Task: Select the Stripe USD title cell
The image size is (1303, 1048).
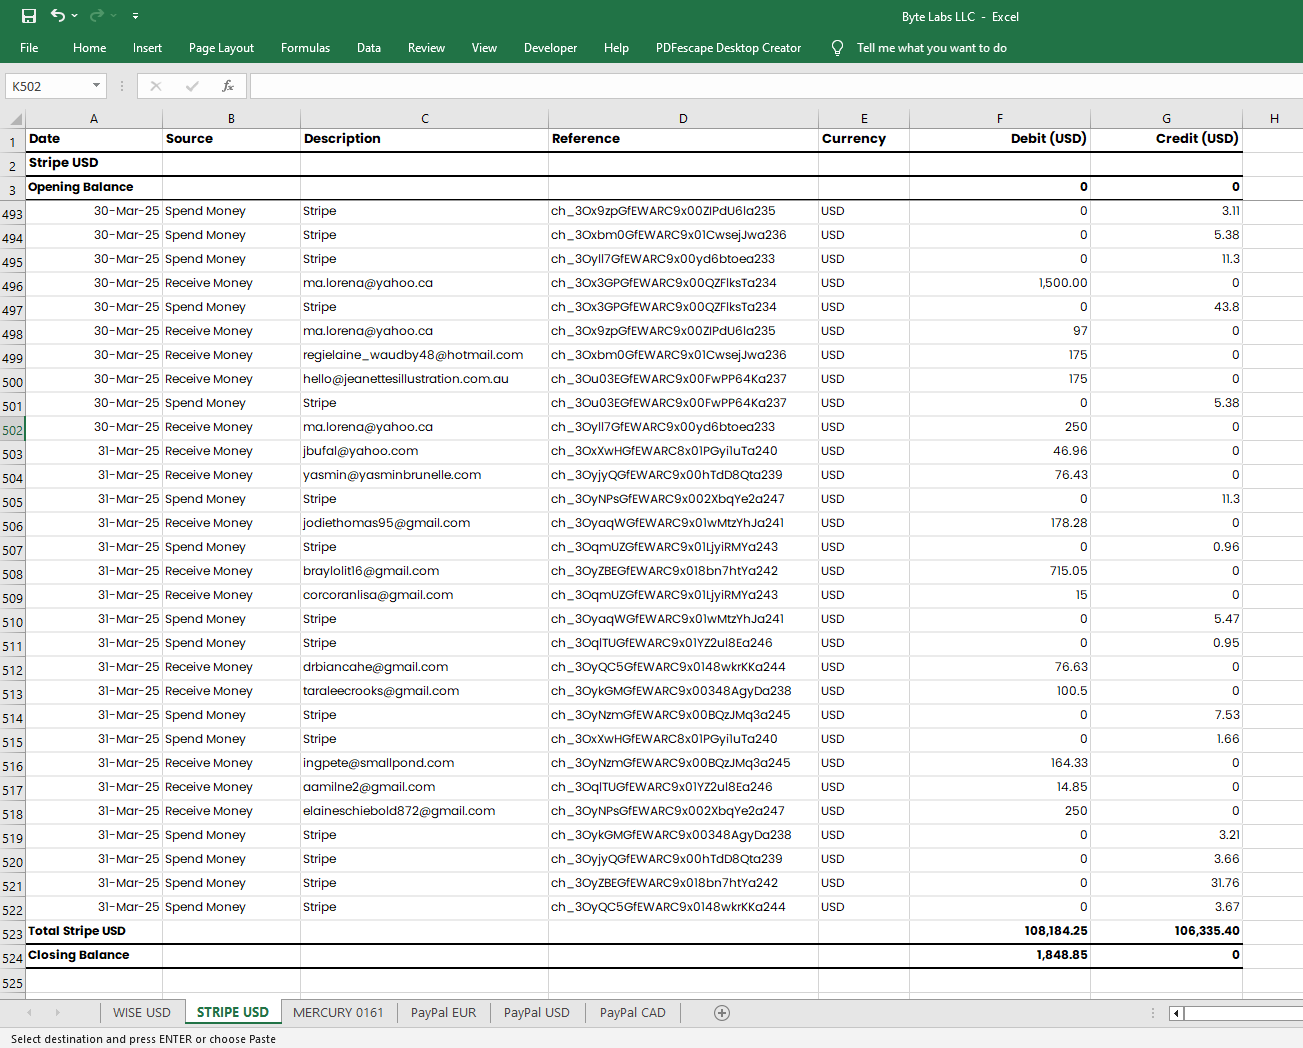Action: (x=94, y=163)
